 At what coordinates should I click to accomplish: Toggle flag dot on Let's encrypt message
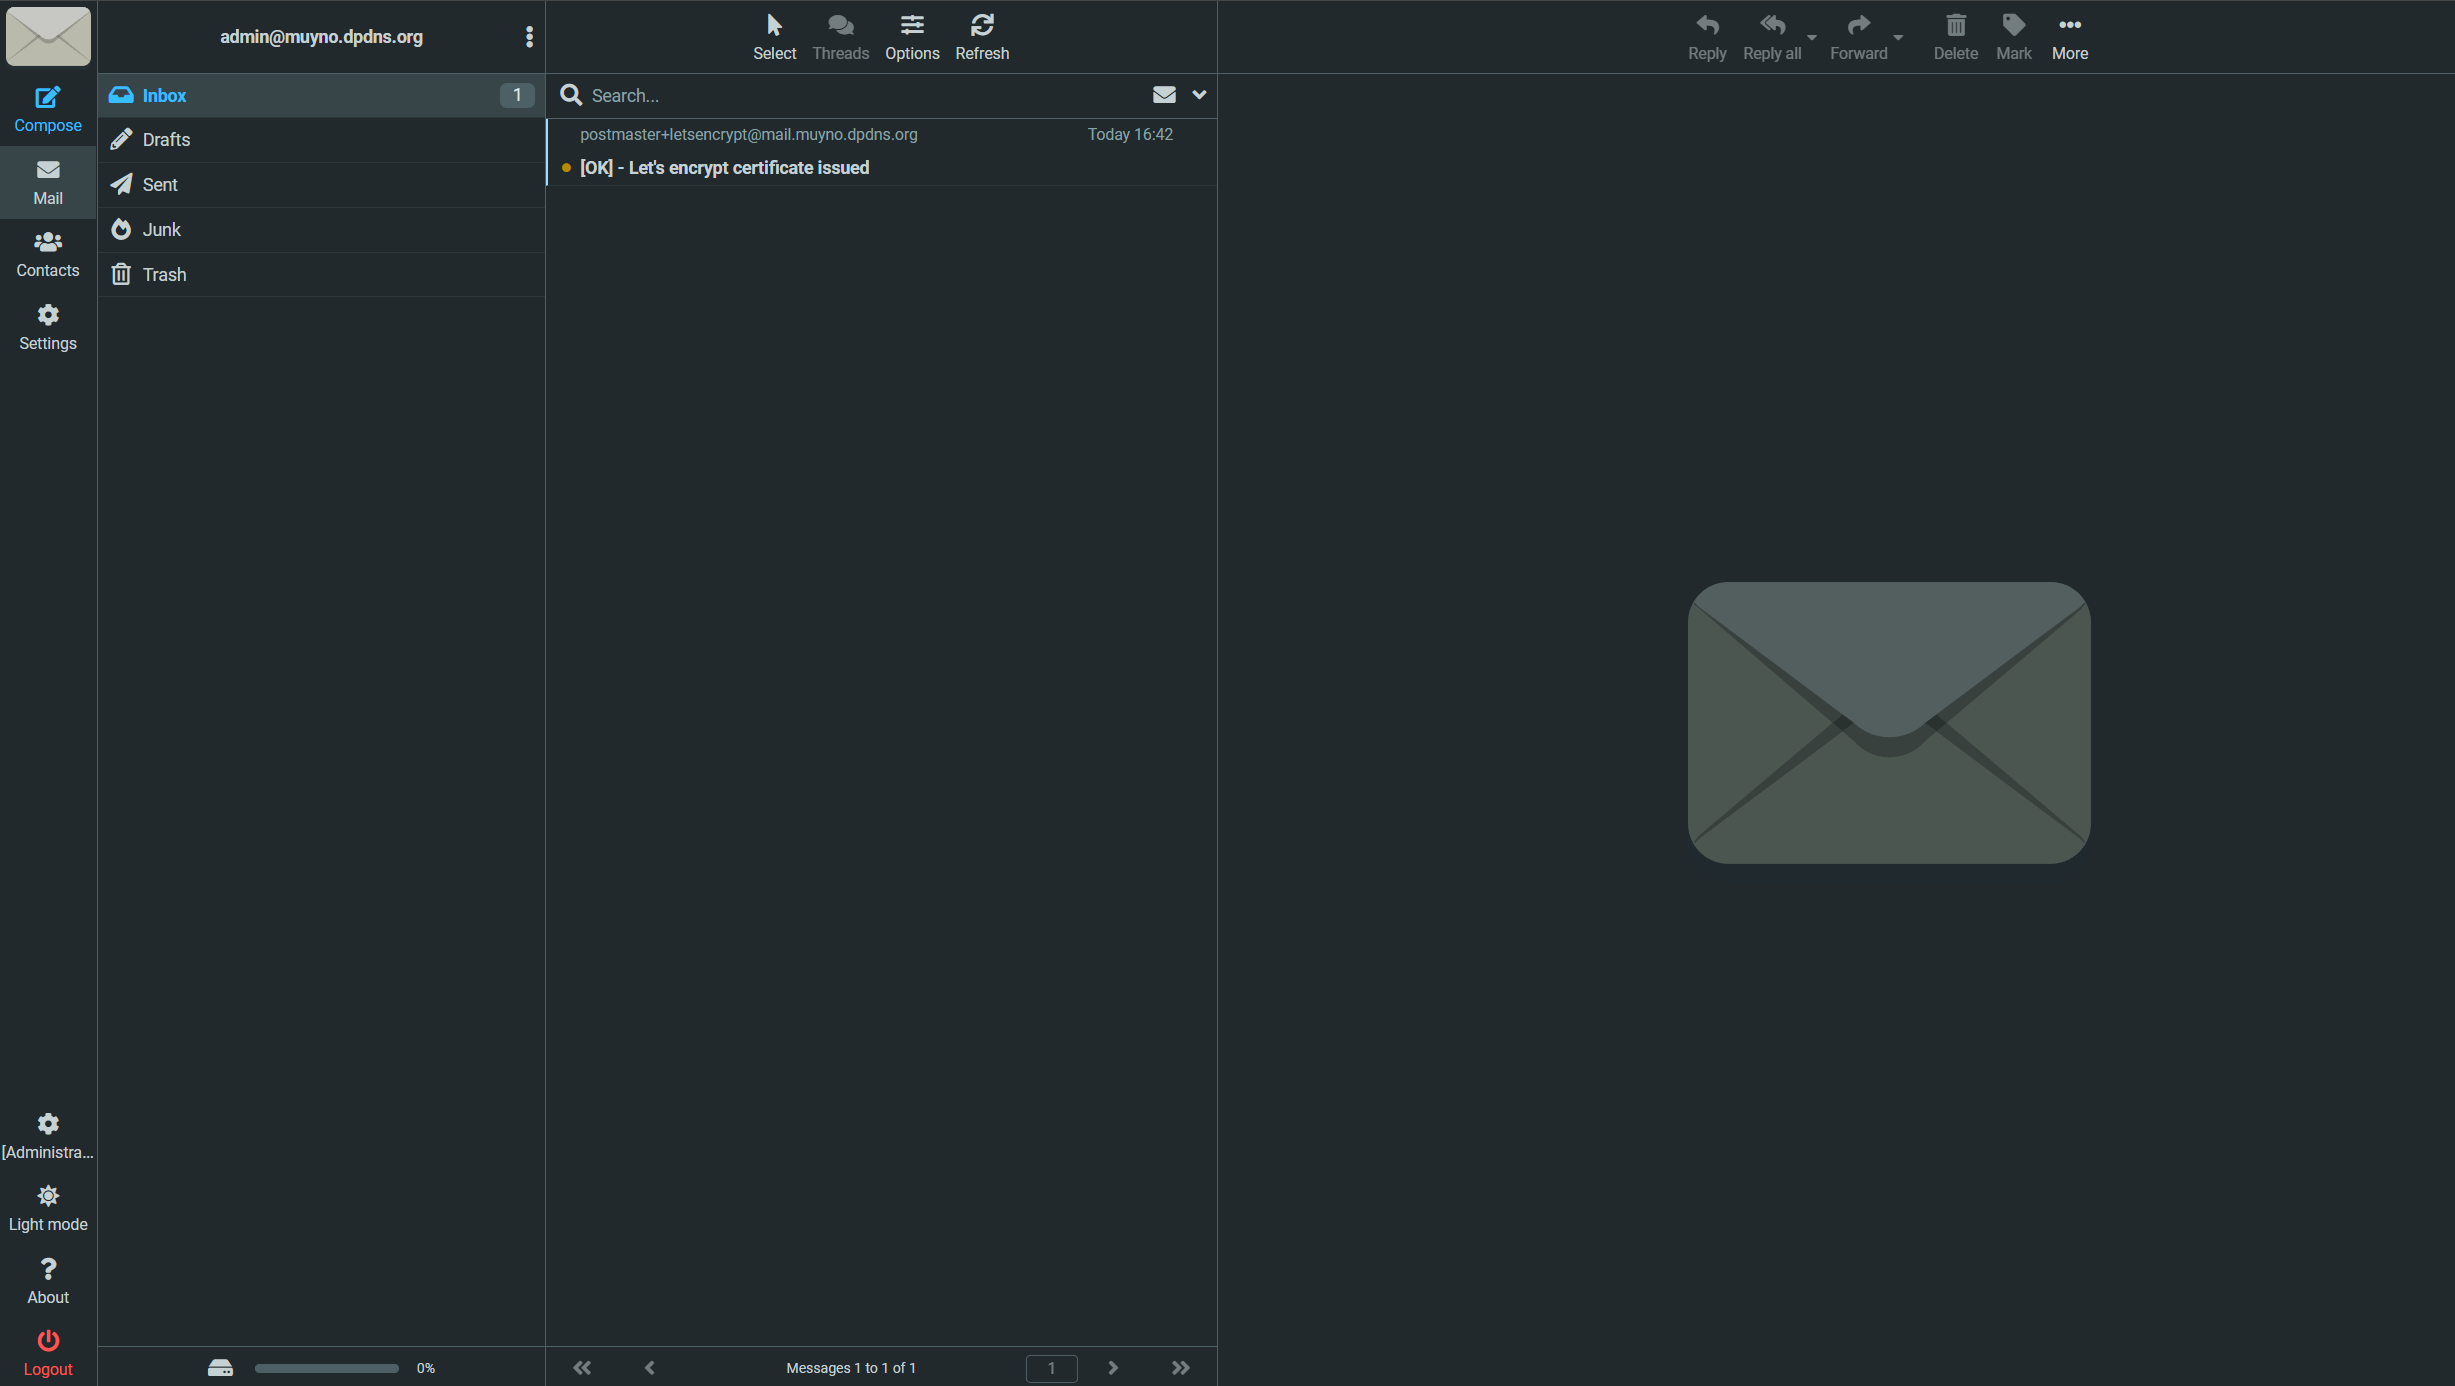[566, 168]
